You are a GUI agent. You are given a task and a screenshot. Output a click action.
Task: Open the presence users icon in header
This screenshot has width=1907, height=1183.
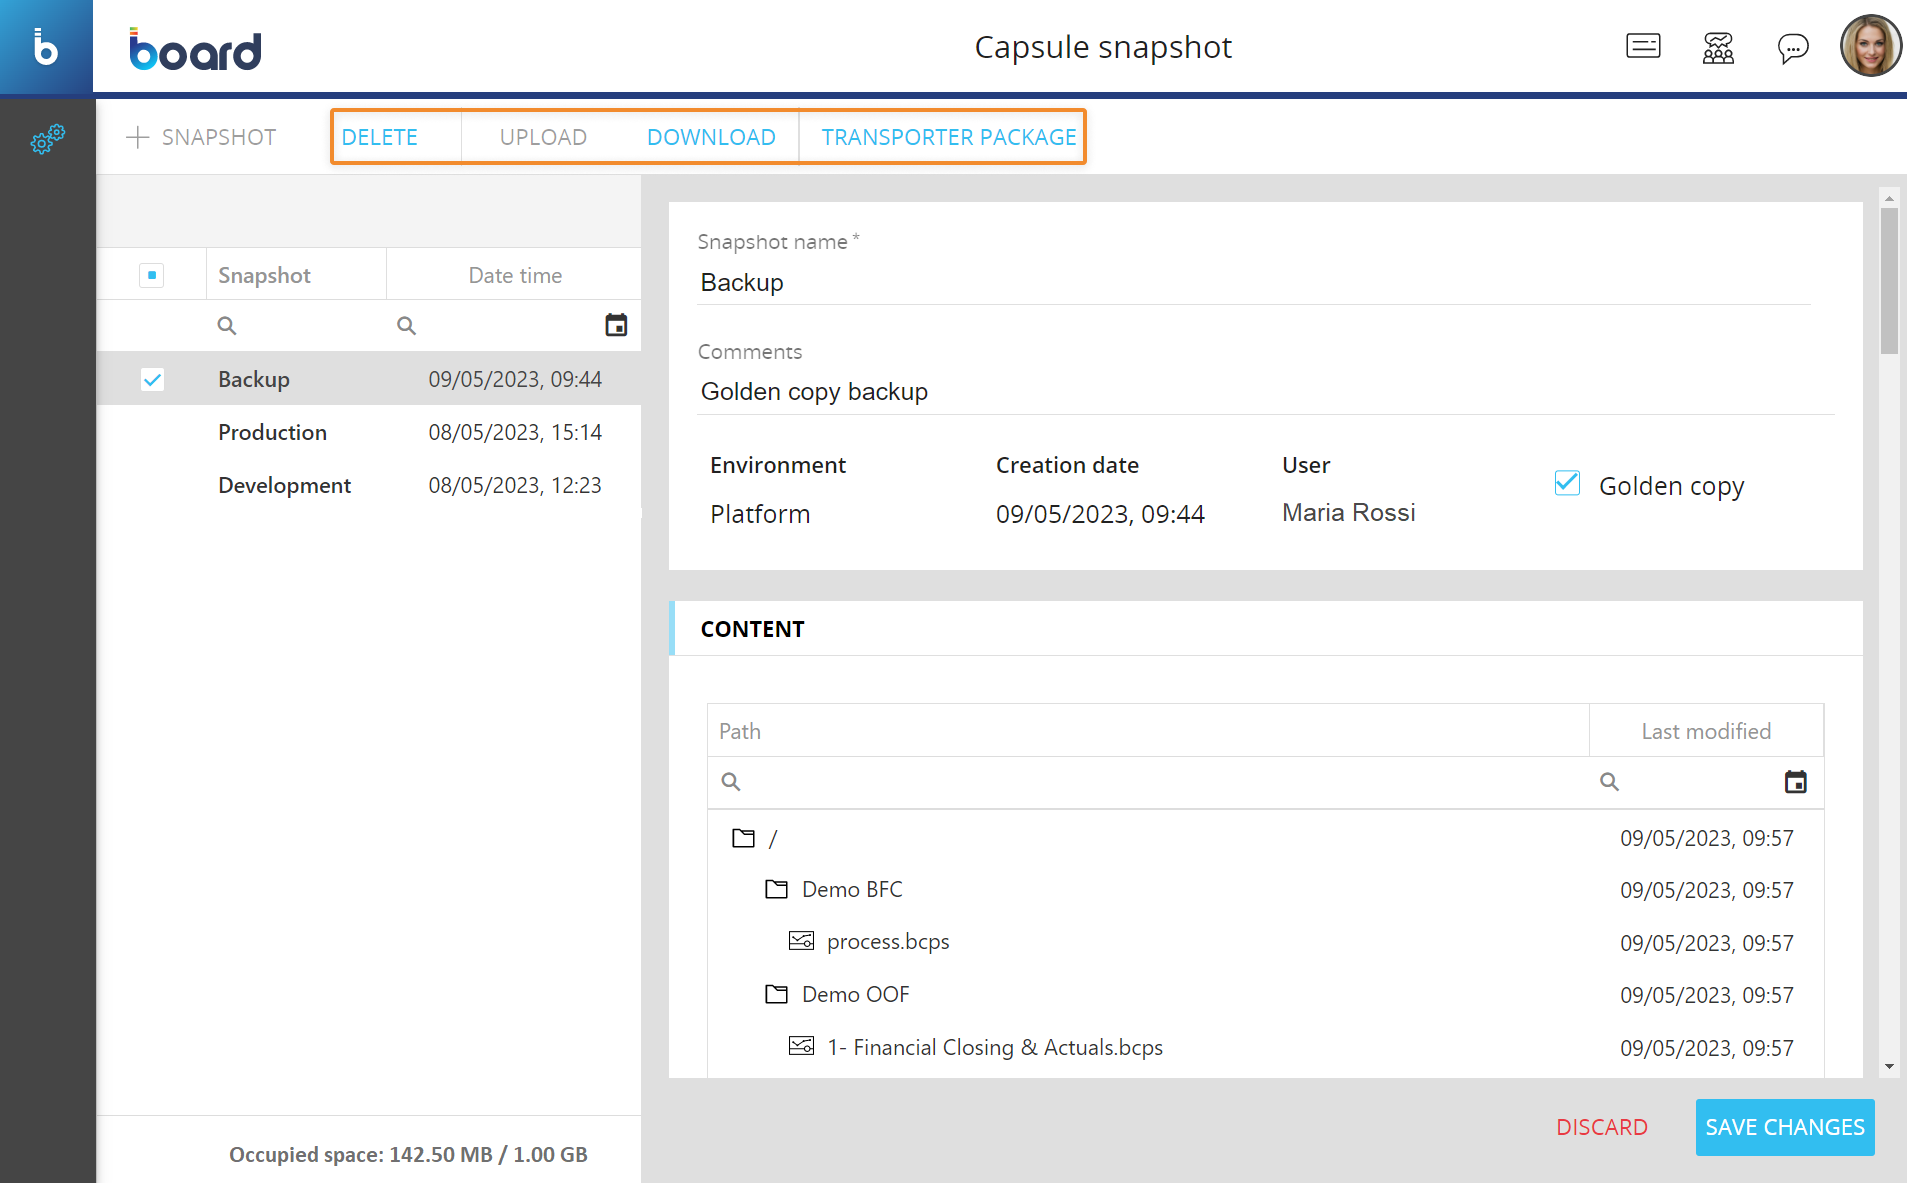click(x=1717, y=47)
